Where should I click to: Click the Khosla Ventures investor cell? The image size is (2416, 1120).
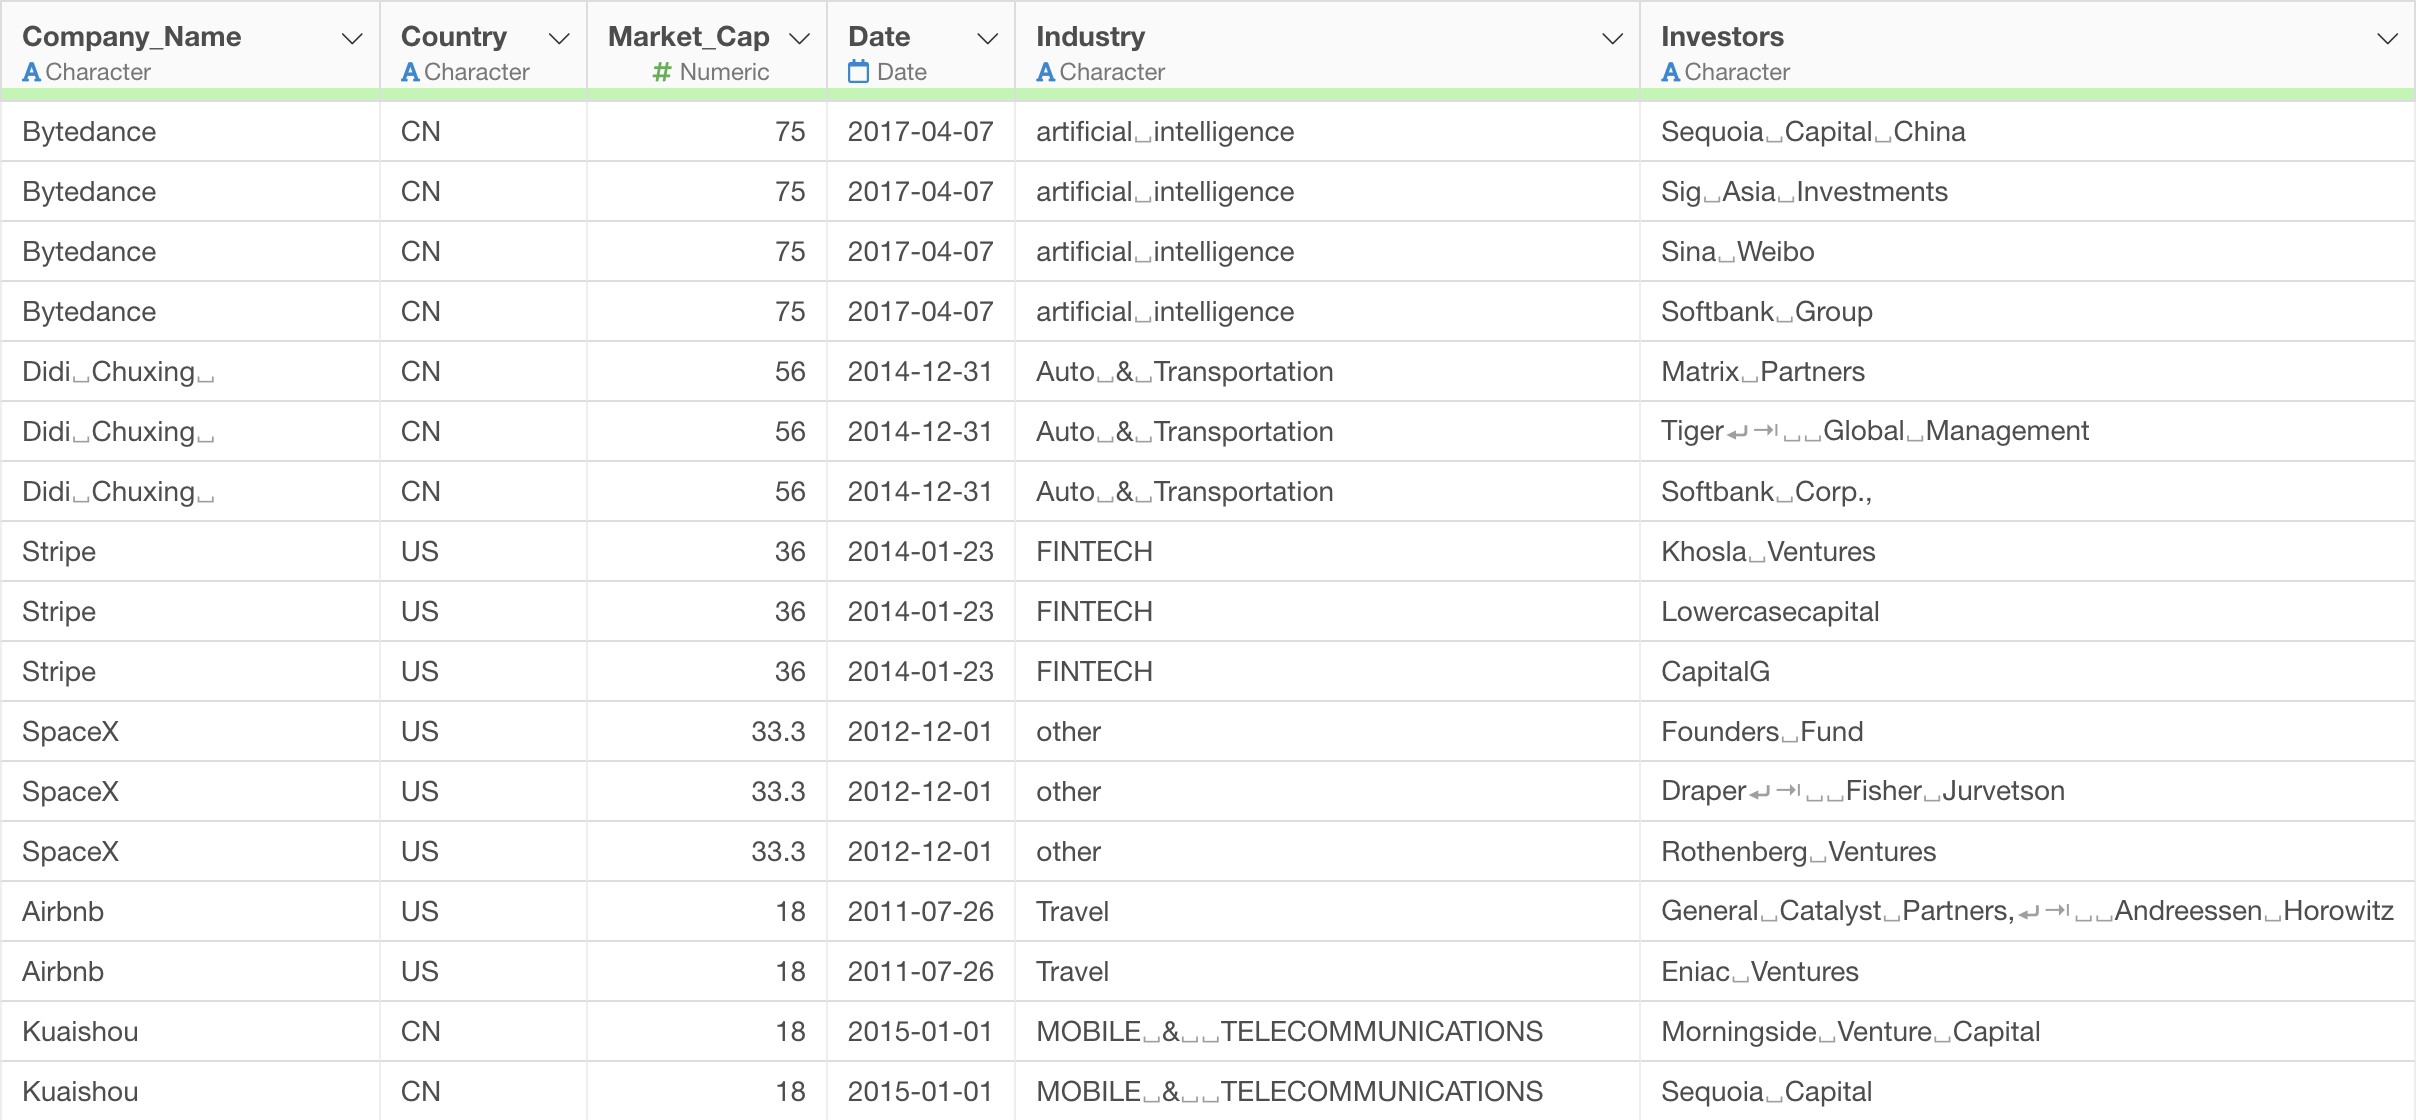pos(2027,551)
